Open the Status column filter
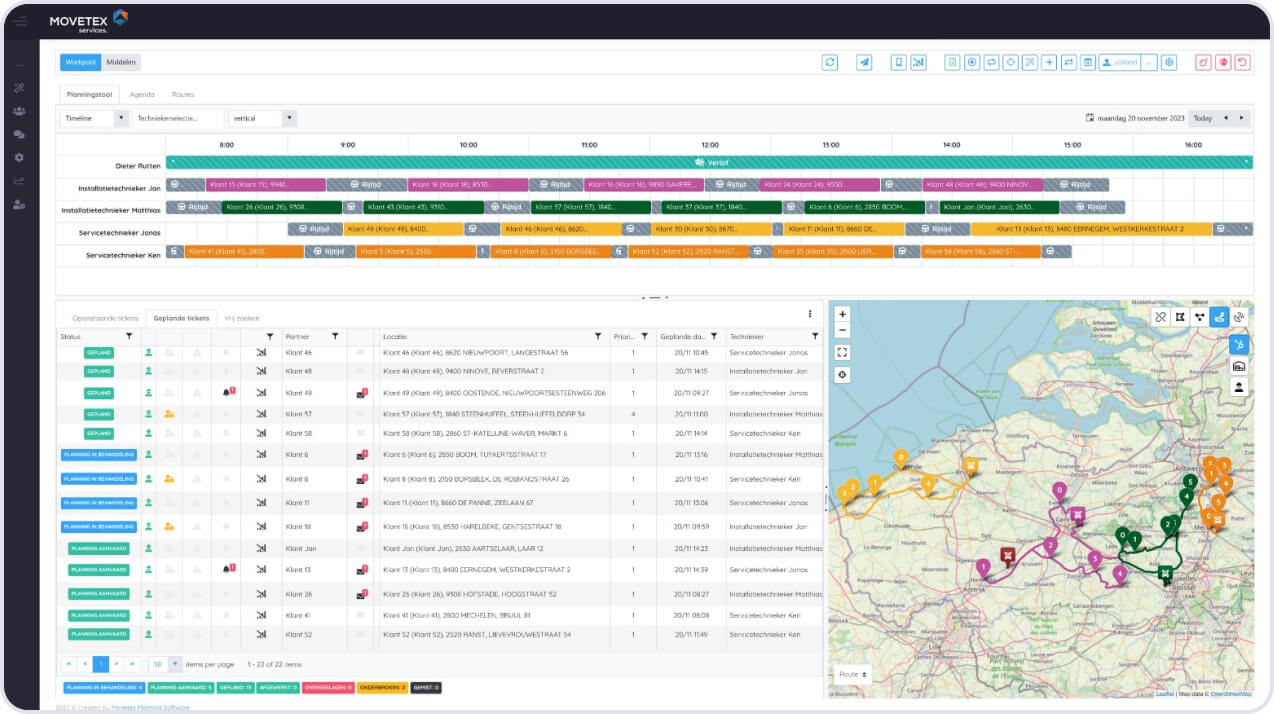The height and width of the screenshot is (714, 1274). 128,337
